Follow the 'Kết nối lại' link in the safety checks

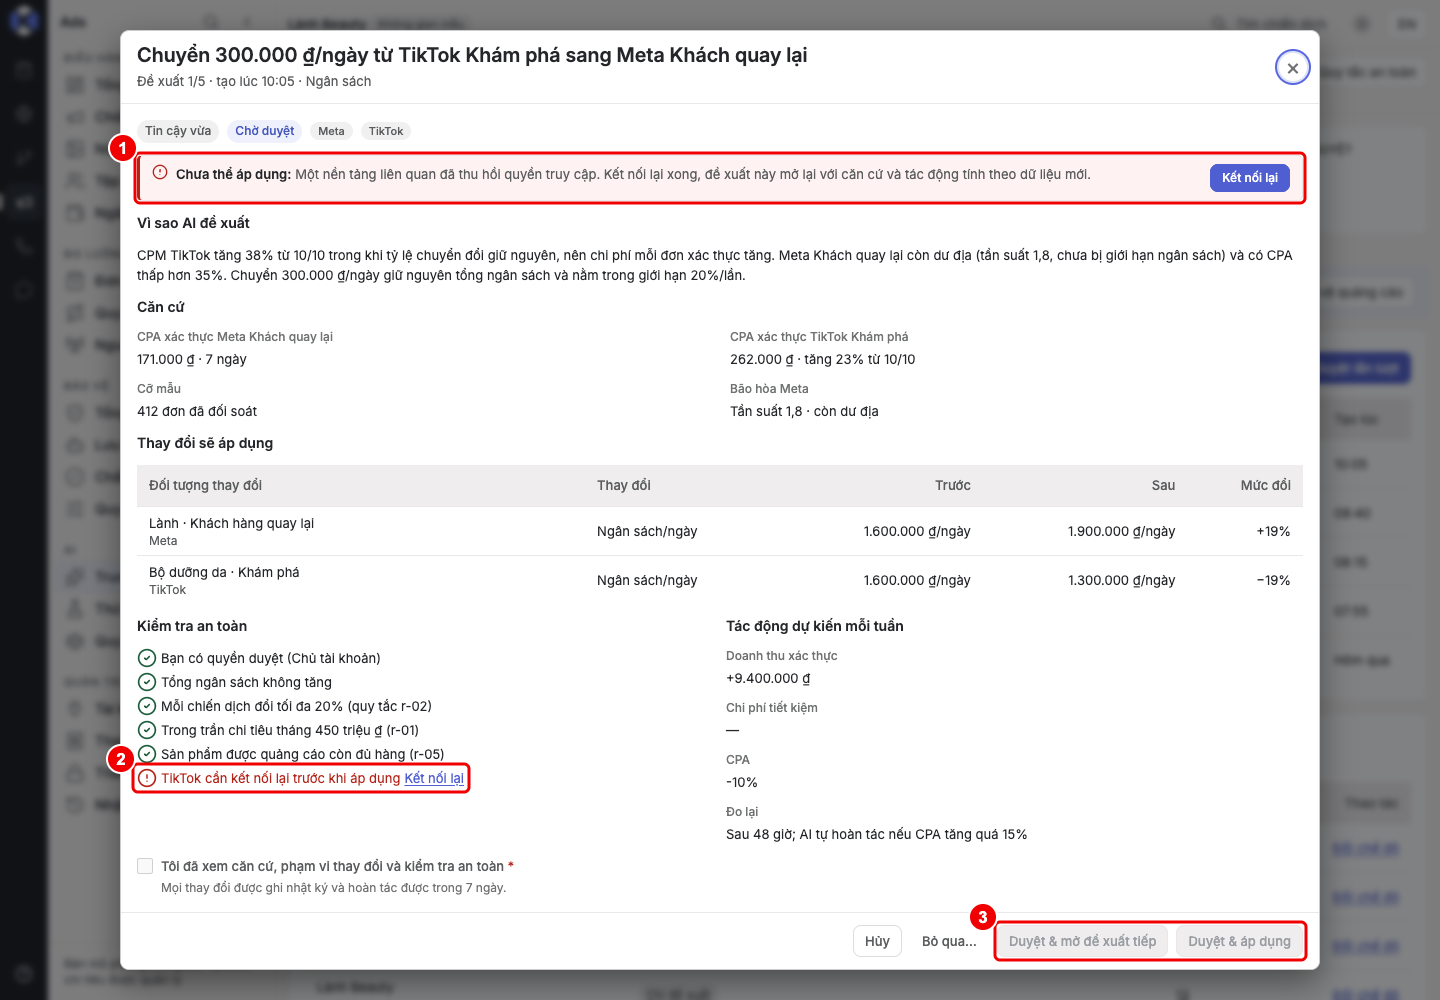coord(434,778)
